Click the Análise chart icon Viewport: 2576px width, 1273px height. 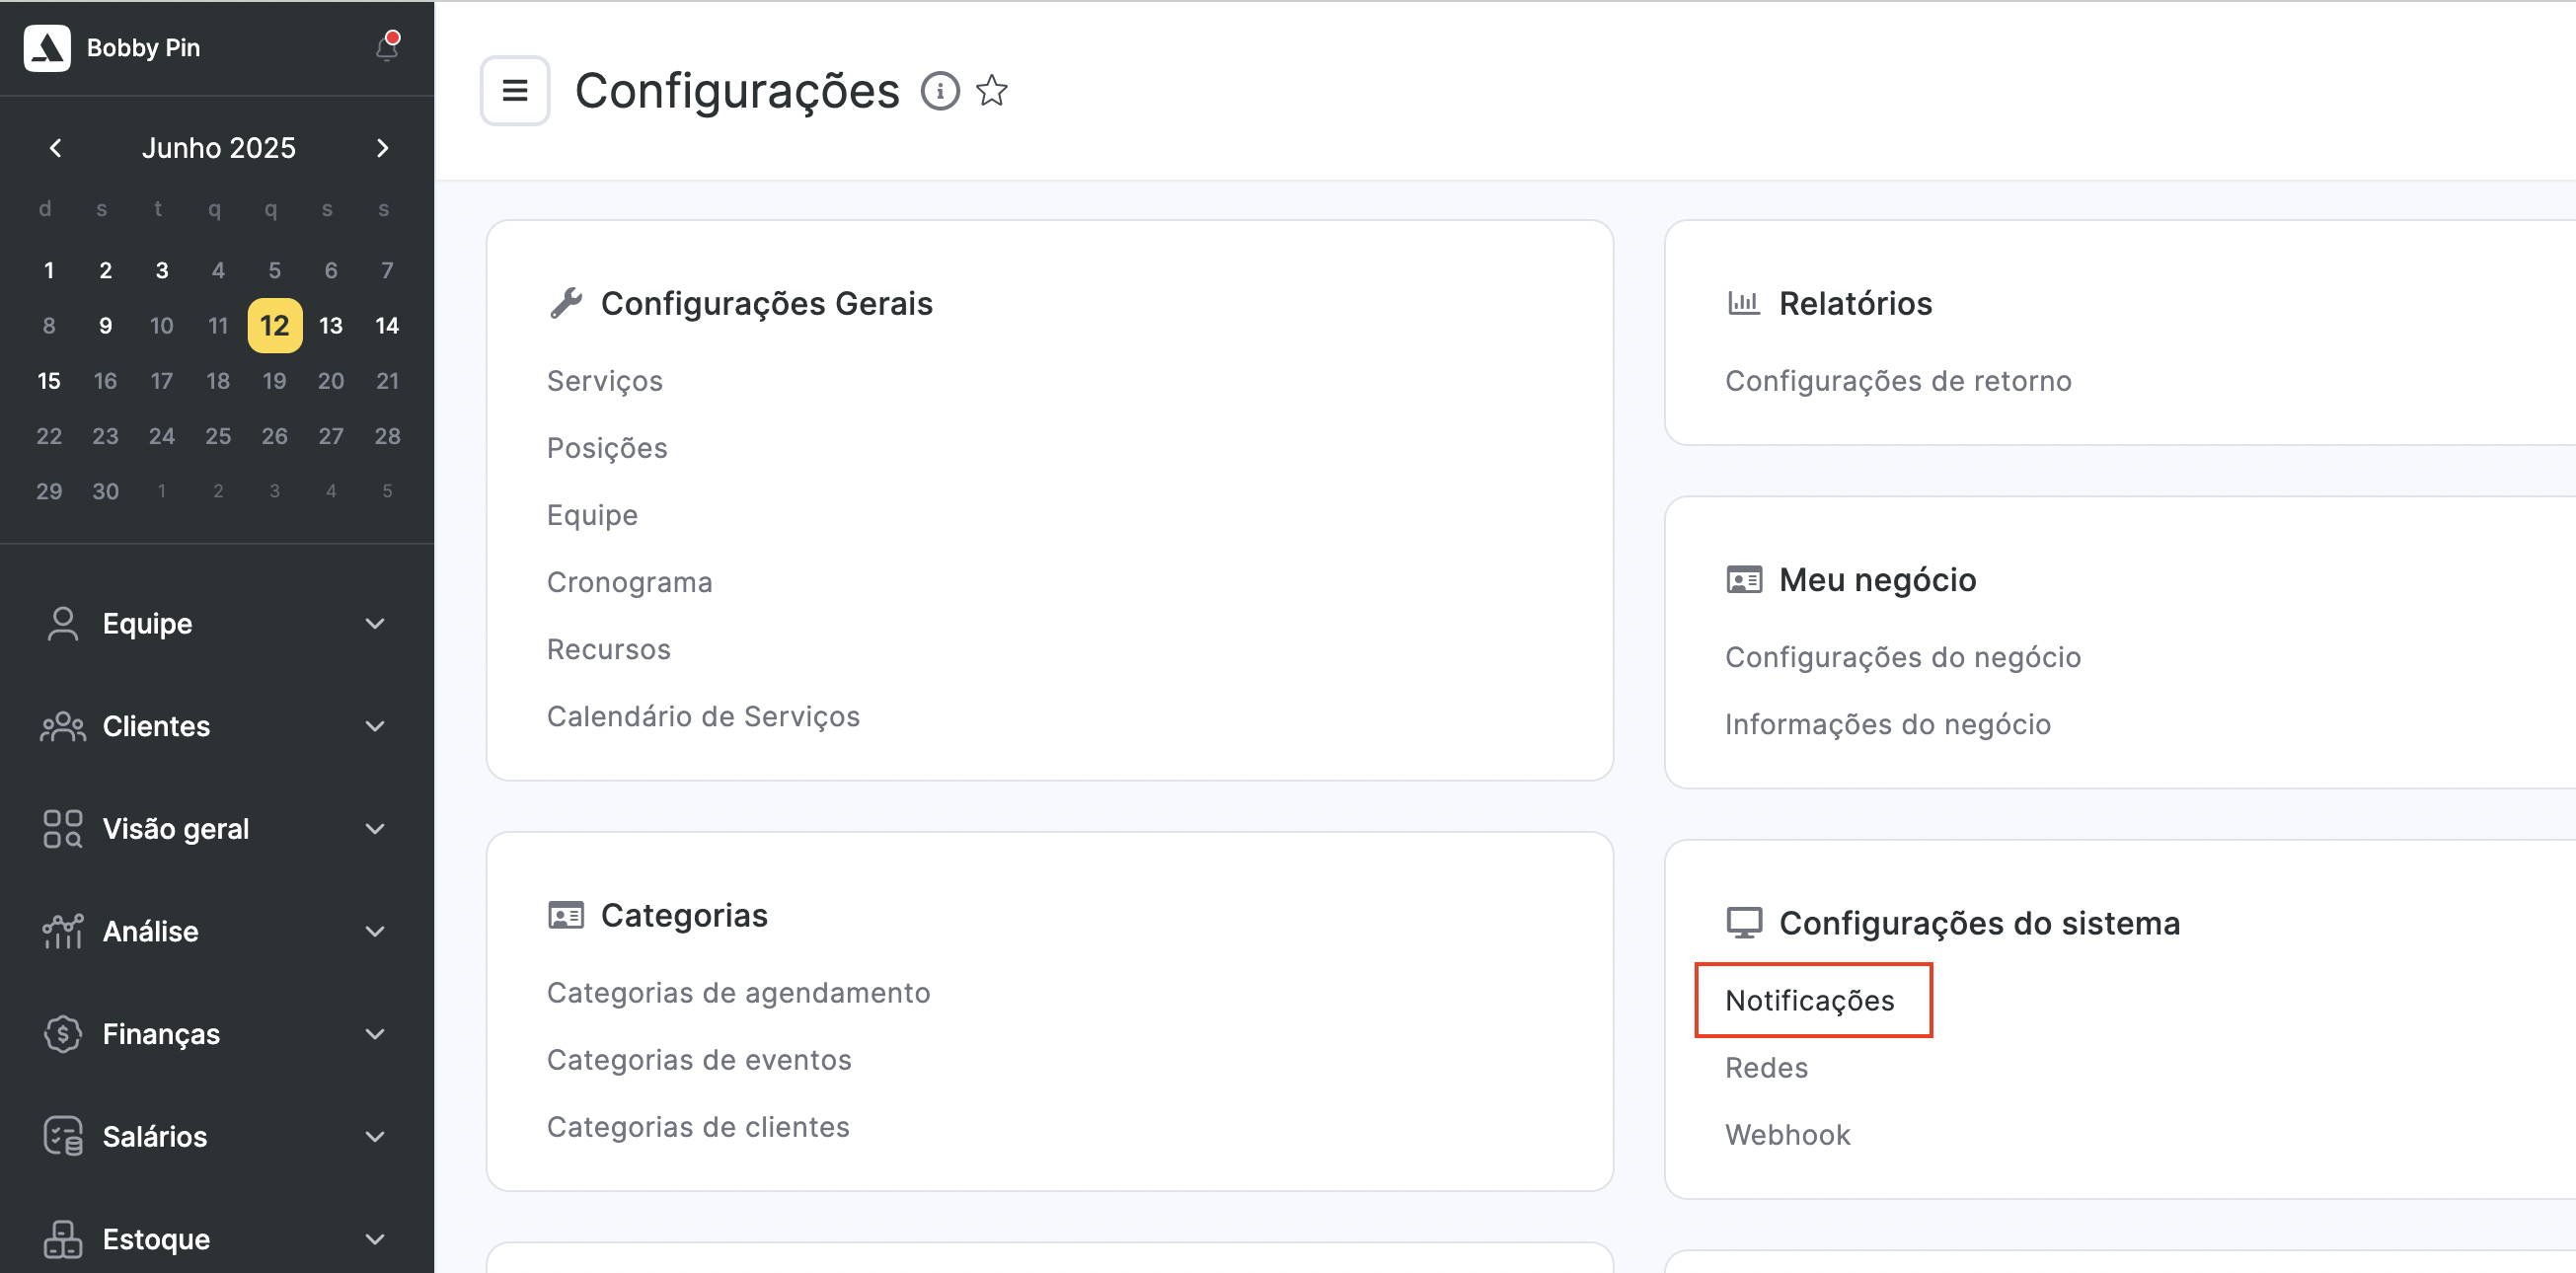tap(63, 931)
